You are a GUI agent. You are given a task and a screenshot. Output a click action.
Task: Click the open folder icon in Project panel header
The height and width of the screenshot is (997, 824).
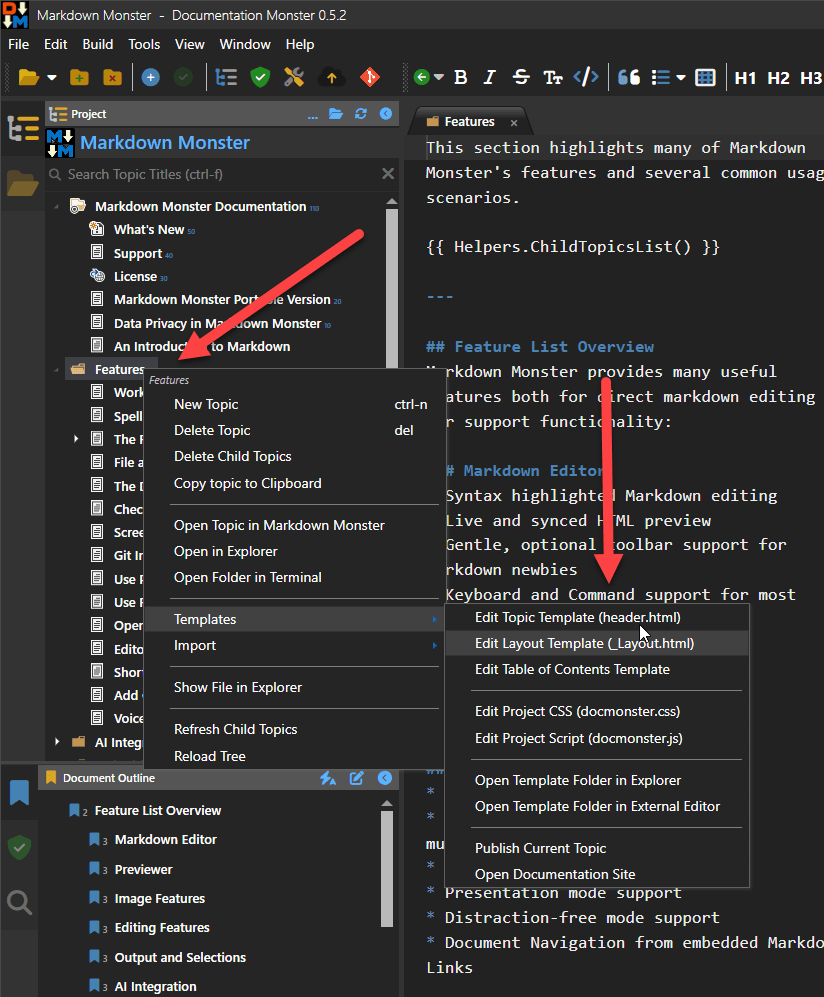click(x=336, y=114)
